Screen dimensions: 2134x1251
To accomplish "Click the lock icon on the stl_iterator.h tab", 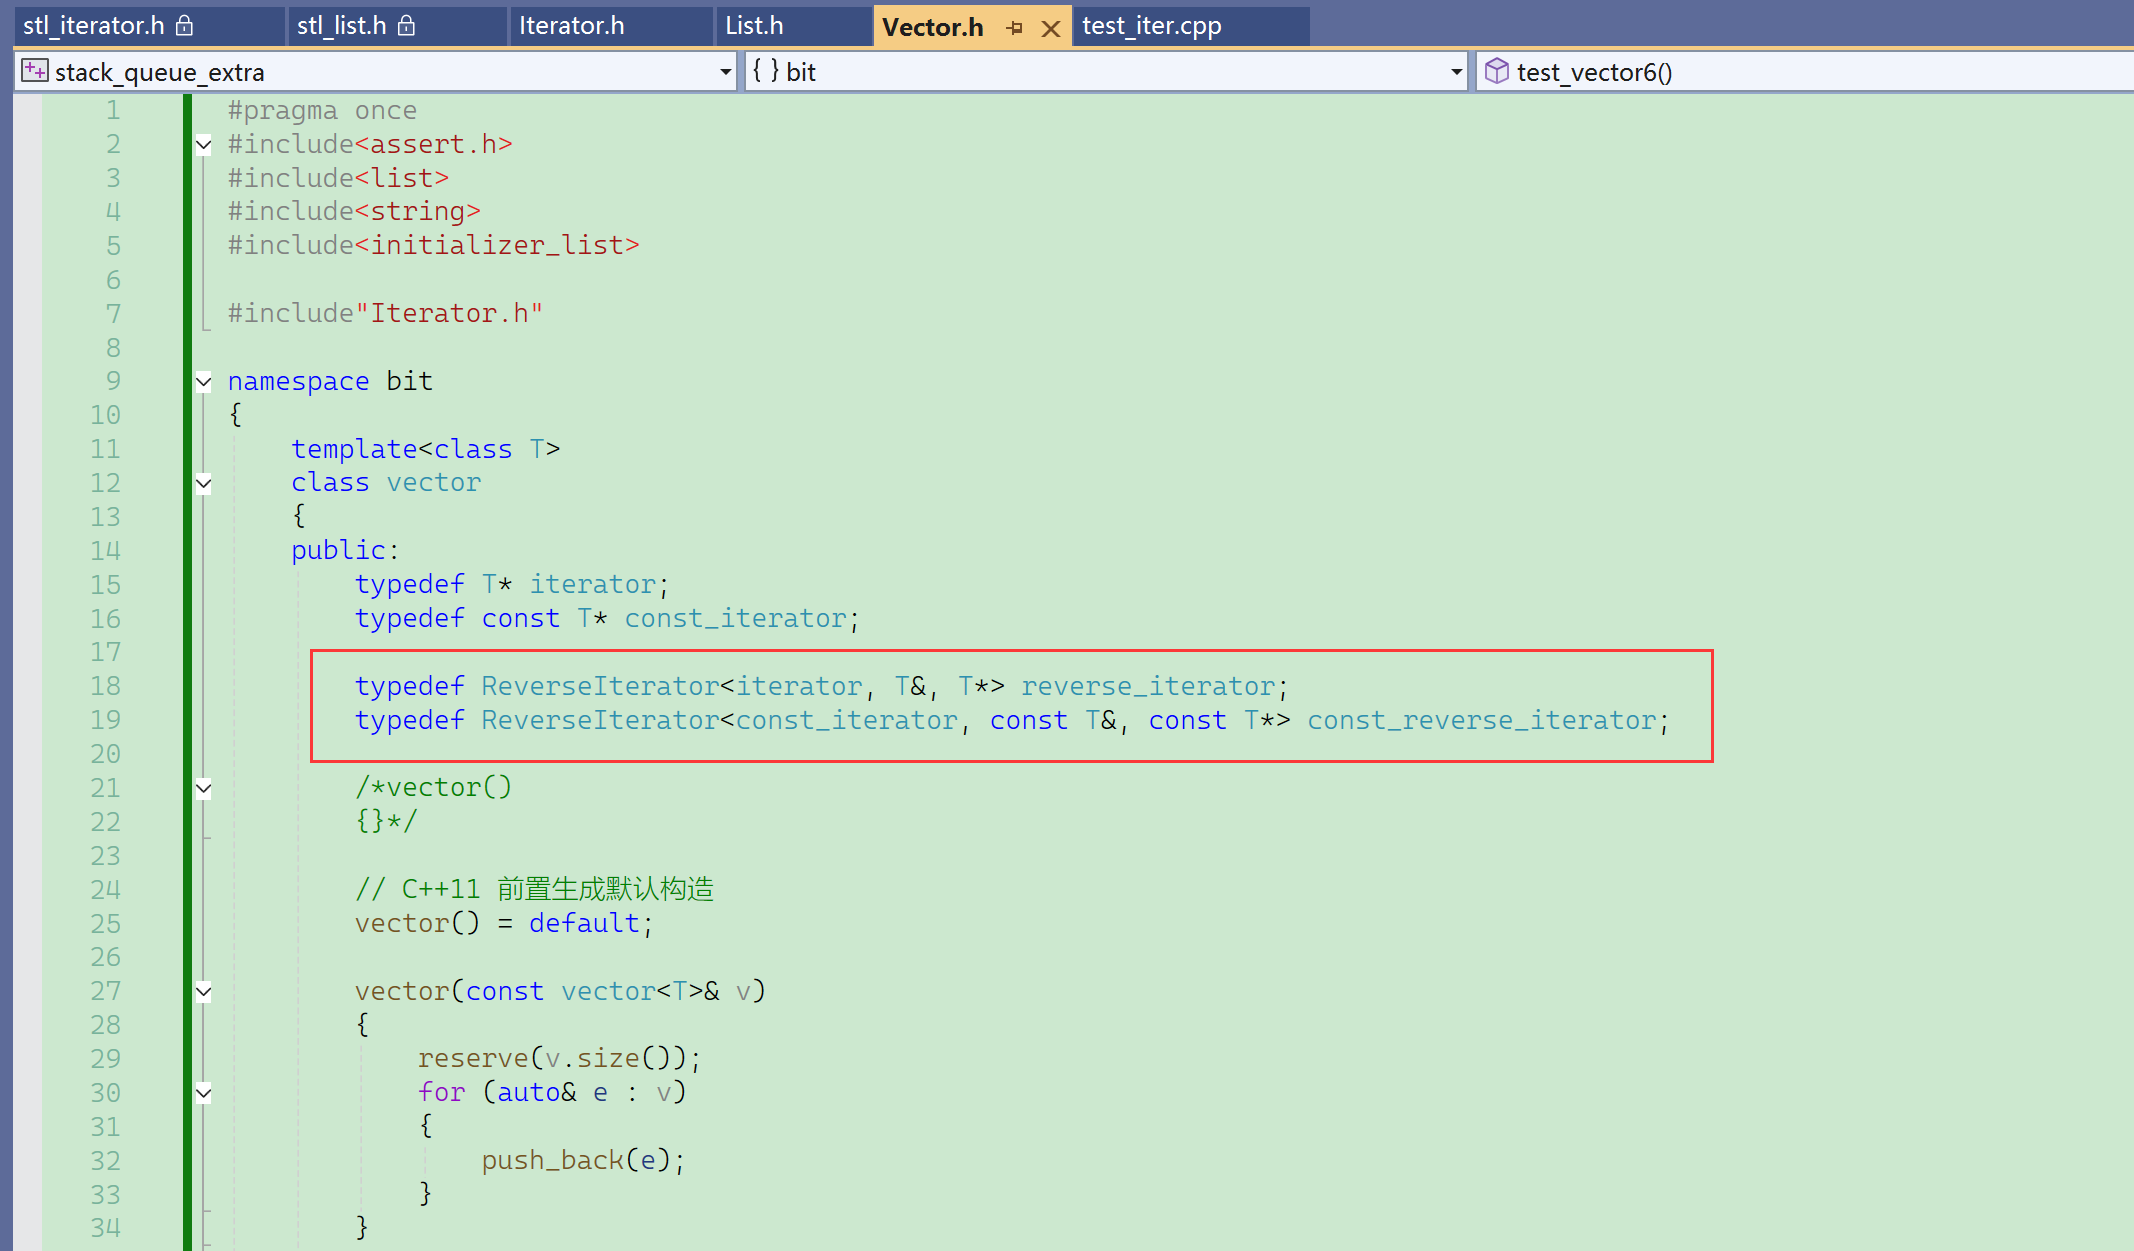I will tap(184, 26).
